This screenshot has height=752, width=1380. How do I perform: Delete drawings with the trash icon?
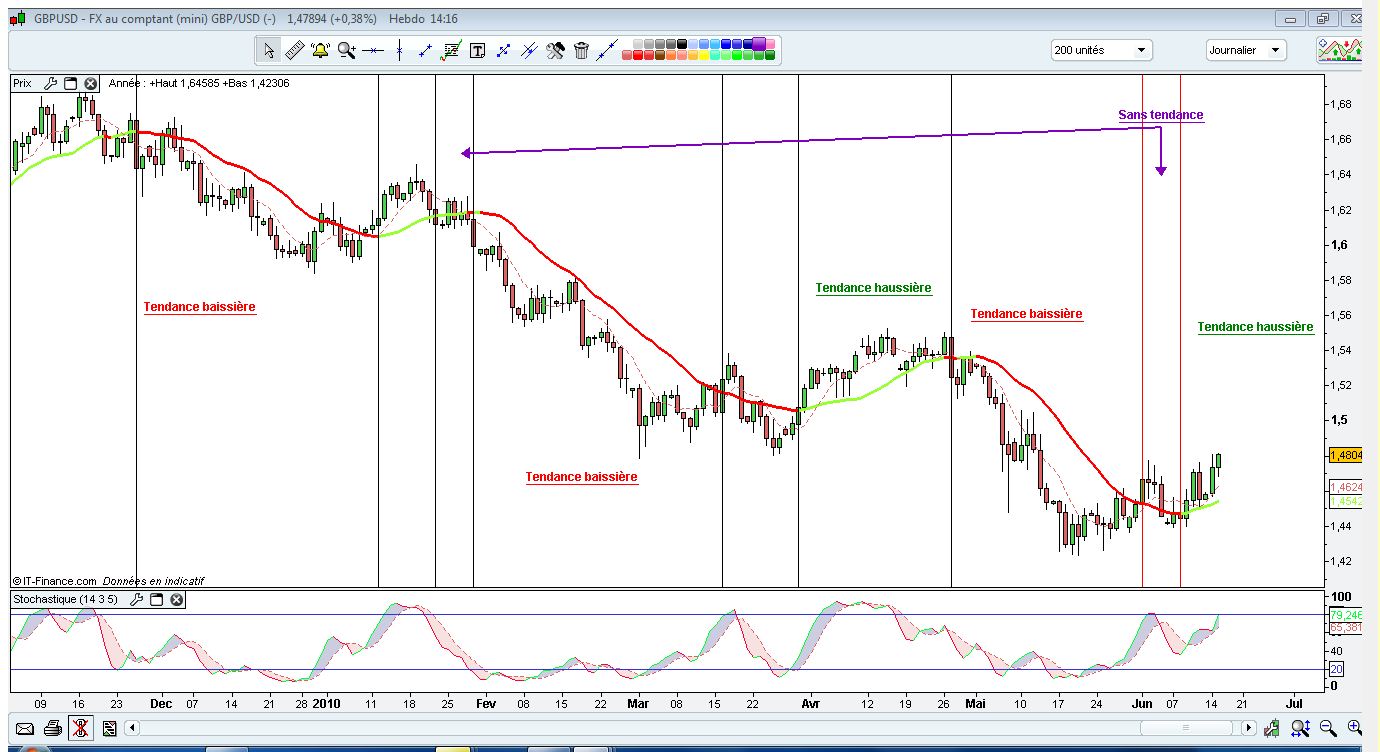(582, 49)
